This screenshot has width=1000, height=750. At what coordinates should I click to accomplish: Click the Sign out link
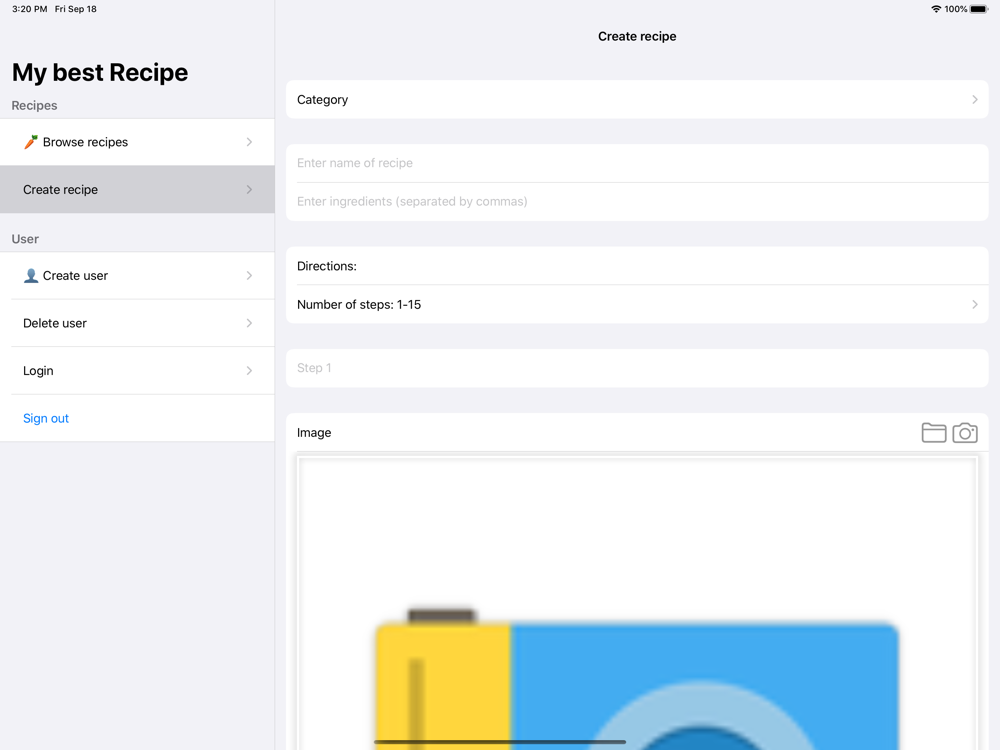click(46, 418)
